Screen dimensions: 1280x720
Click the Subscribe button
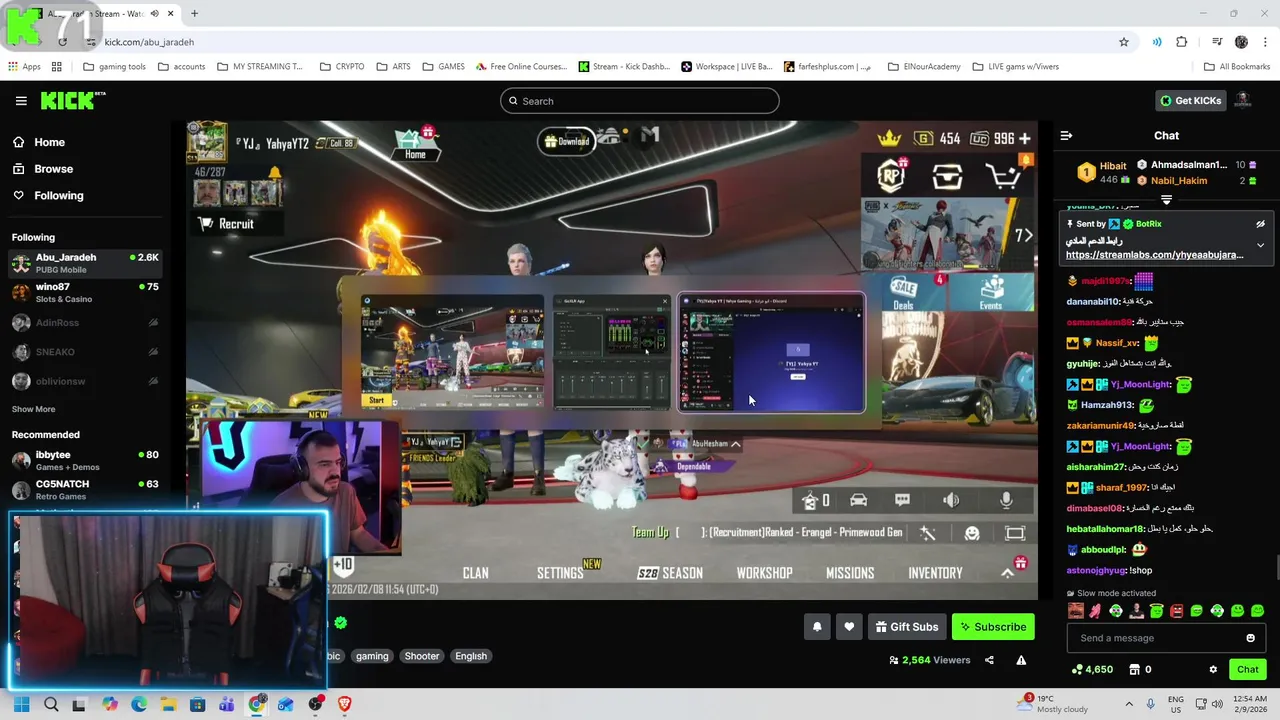point(993,627)
